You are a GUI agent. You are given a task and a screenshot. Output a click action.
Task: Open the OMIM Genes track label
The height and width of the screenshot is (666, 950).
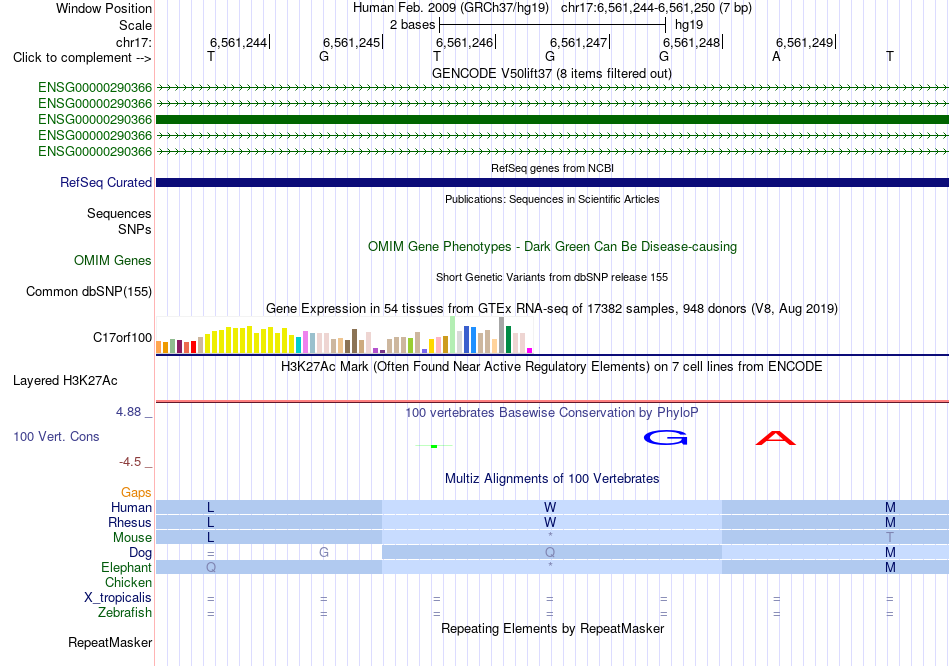pyautogui.click(x=113, y=261)
